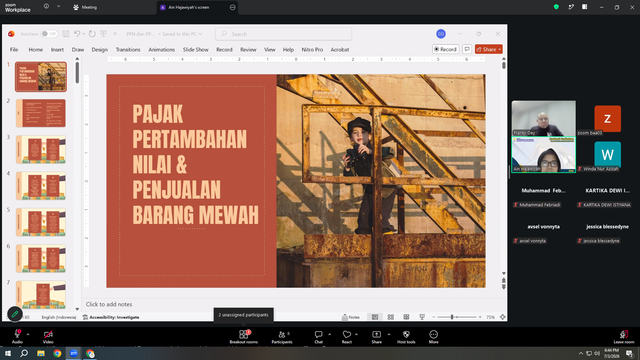Open the Comments icon in PowerPoint
The width and height of the screenshot is (640, 360).
[467, 49]
